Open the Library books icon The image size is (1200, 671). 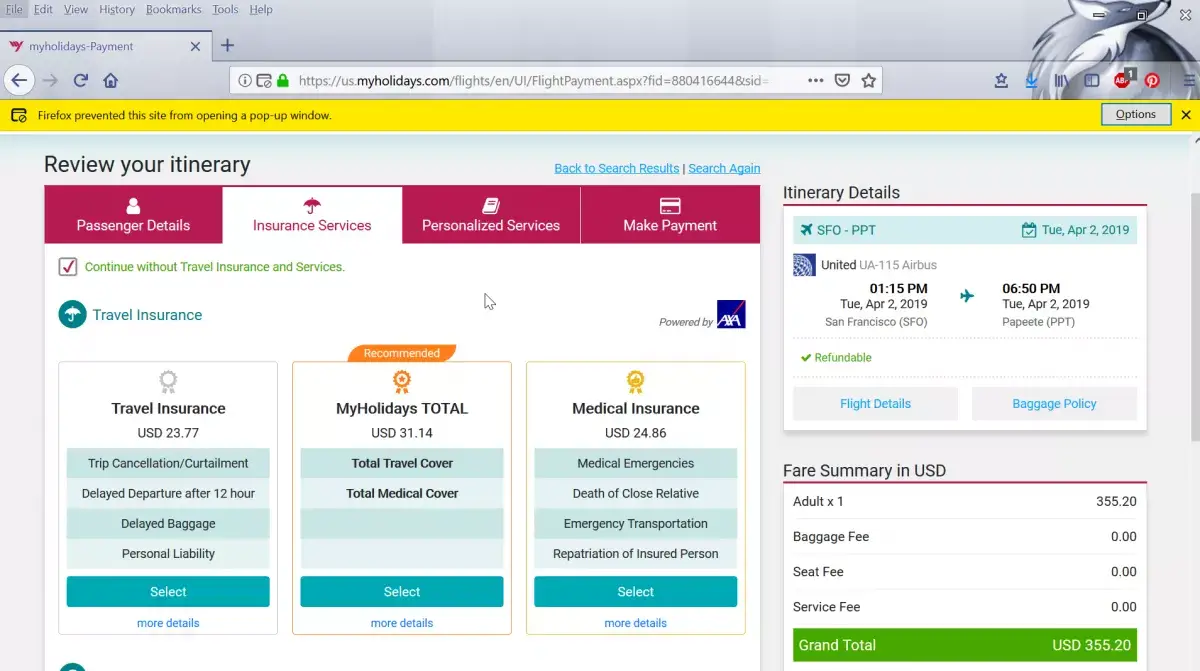(x=1062, y=80)
